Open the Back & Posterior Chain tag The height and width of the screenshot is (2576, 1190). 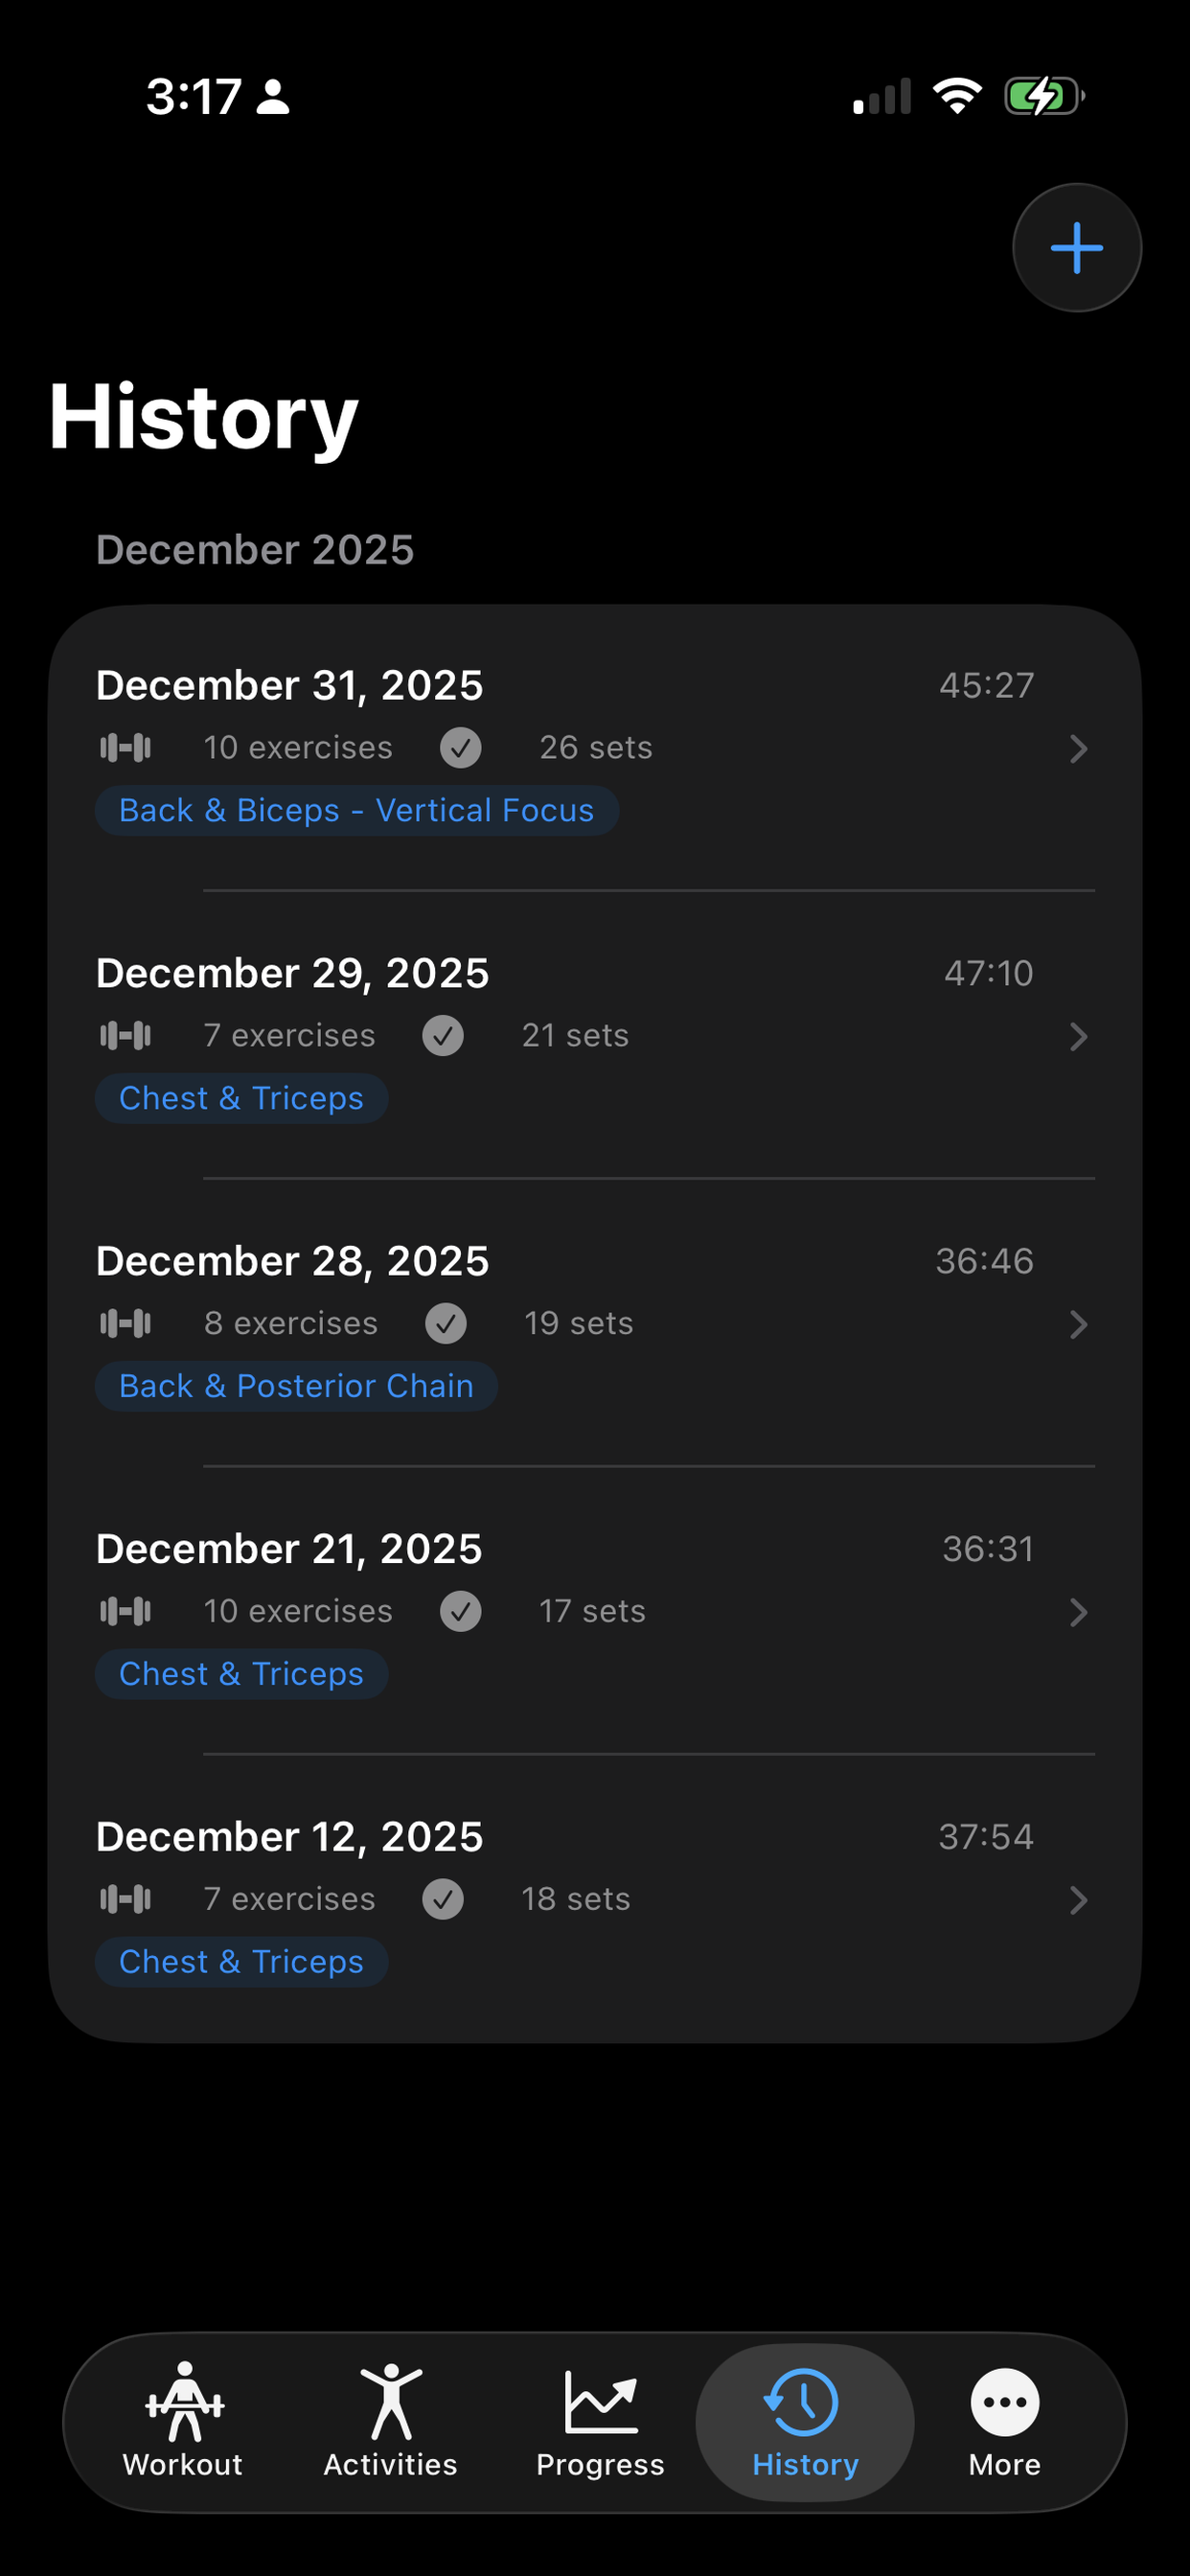[x=296, y=1387]
